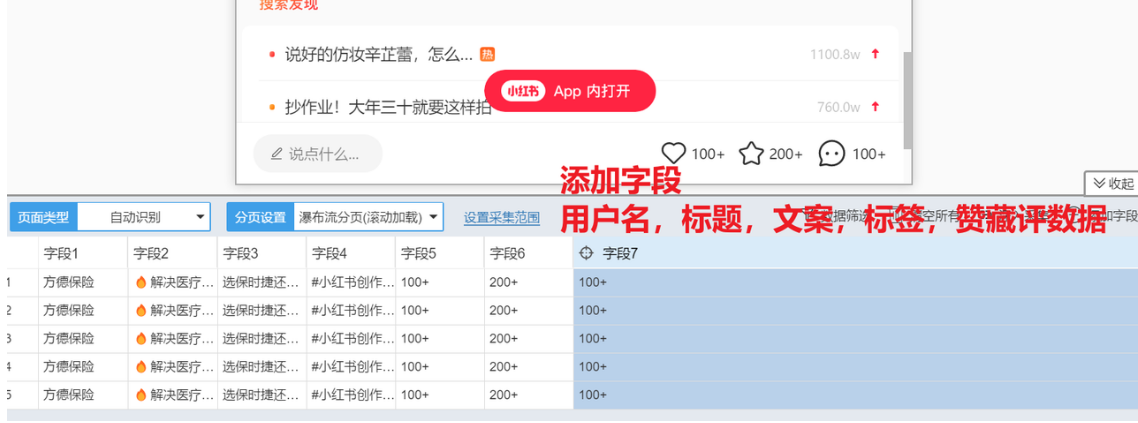Screen dimensions: 1138x423
Task: Click the 200+ favorites count
Action: coord(786,154)
